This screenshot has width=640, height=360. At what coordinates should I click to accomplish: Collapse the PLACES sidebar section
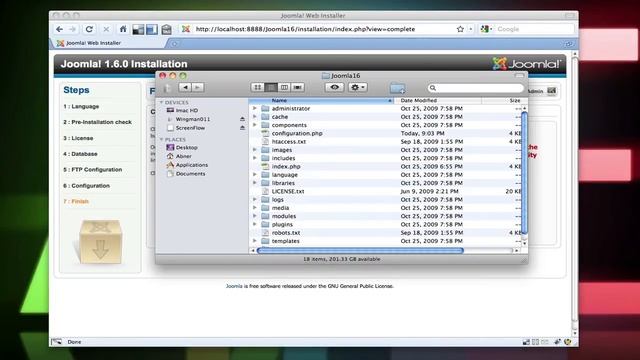[x=162, y=140]
